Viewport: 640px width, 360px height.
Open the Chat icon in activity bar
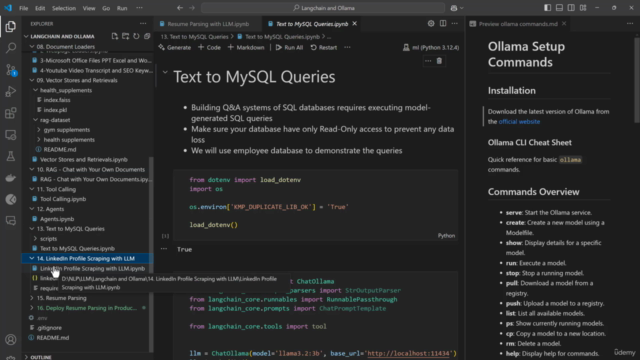click(11, 221)
